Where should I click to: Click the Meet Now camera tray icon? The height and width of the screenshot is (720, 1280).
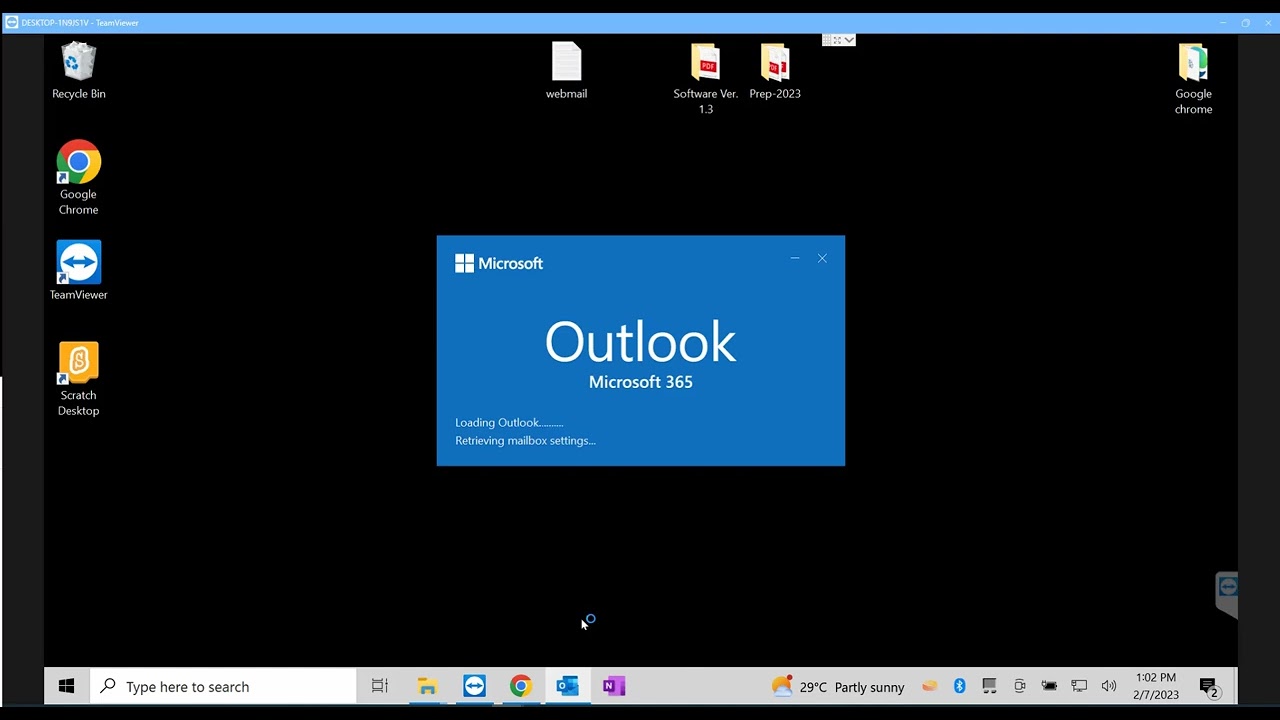pyautogui.click(x=1020, y=686)
